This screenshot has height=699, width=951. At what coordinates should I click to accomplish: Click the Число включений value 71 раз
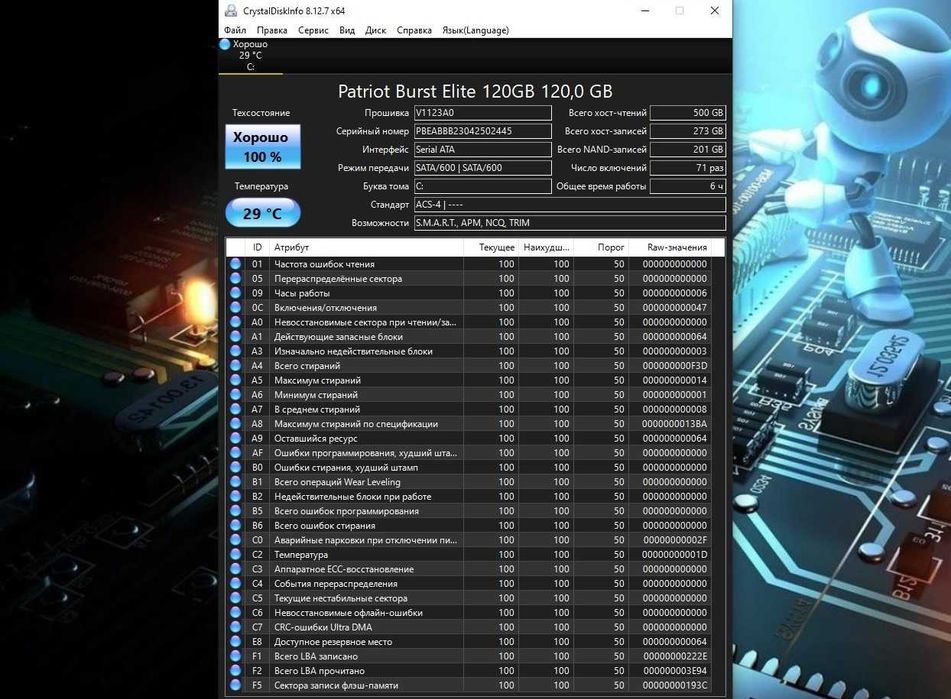tap(688, 168)
